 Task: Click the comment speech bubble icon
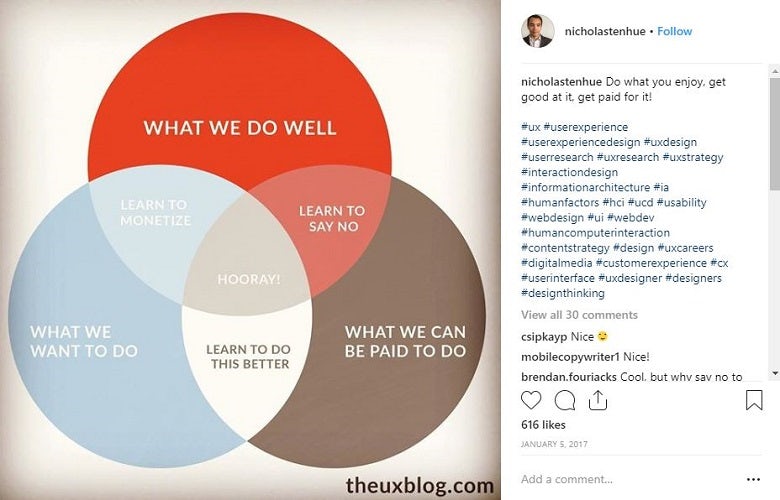565,401
